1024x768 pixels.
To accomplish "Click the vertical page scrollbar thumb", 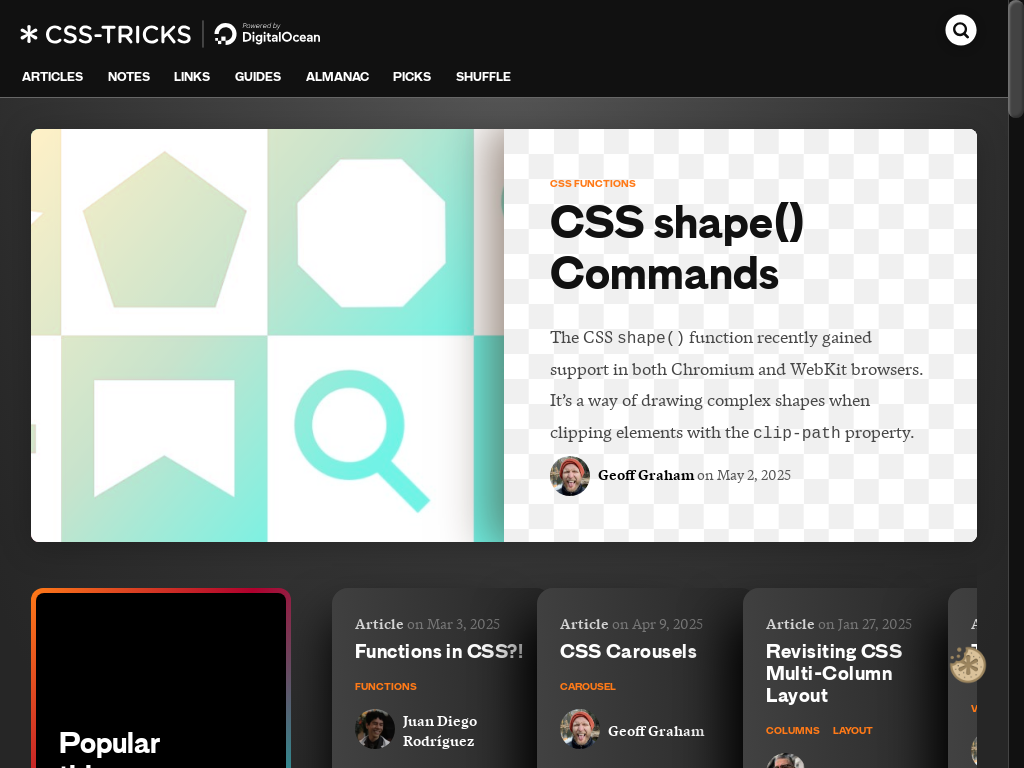I will tap(1016, 59).
